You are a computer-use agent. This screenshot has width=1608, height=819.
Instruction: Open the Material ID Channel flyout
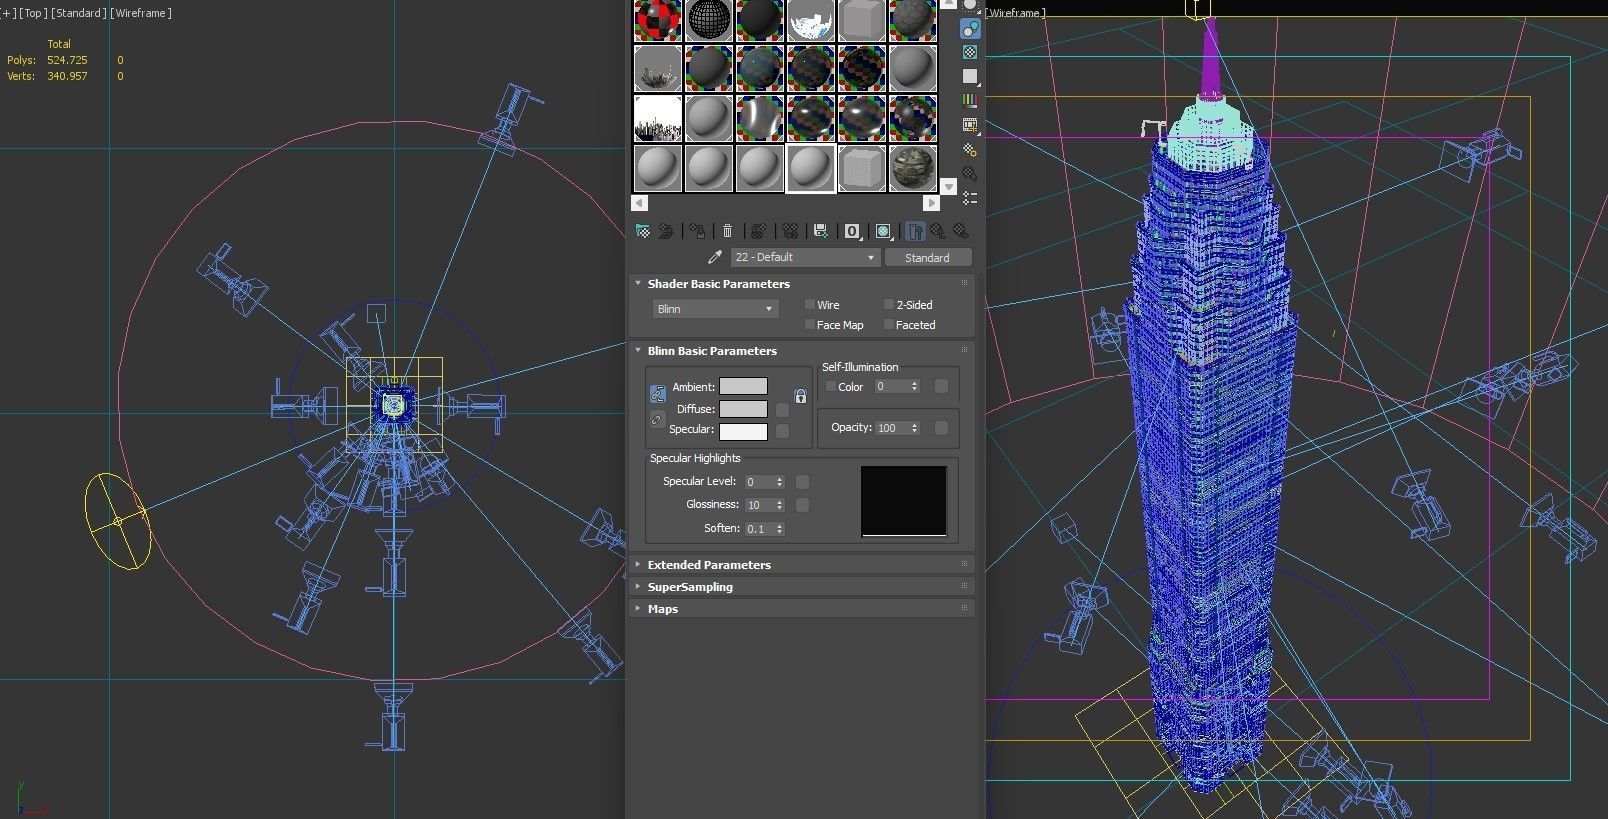(852, 231)
